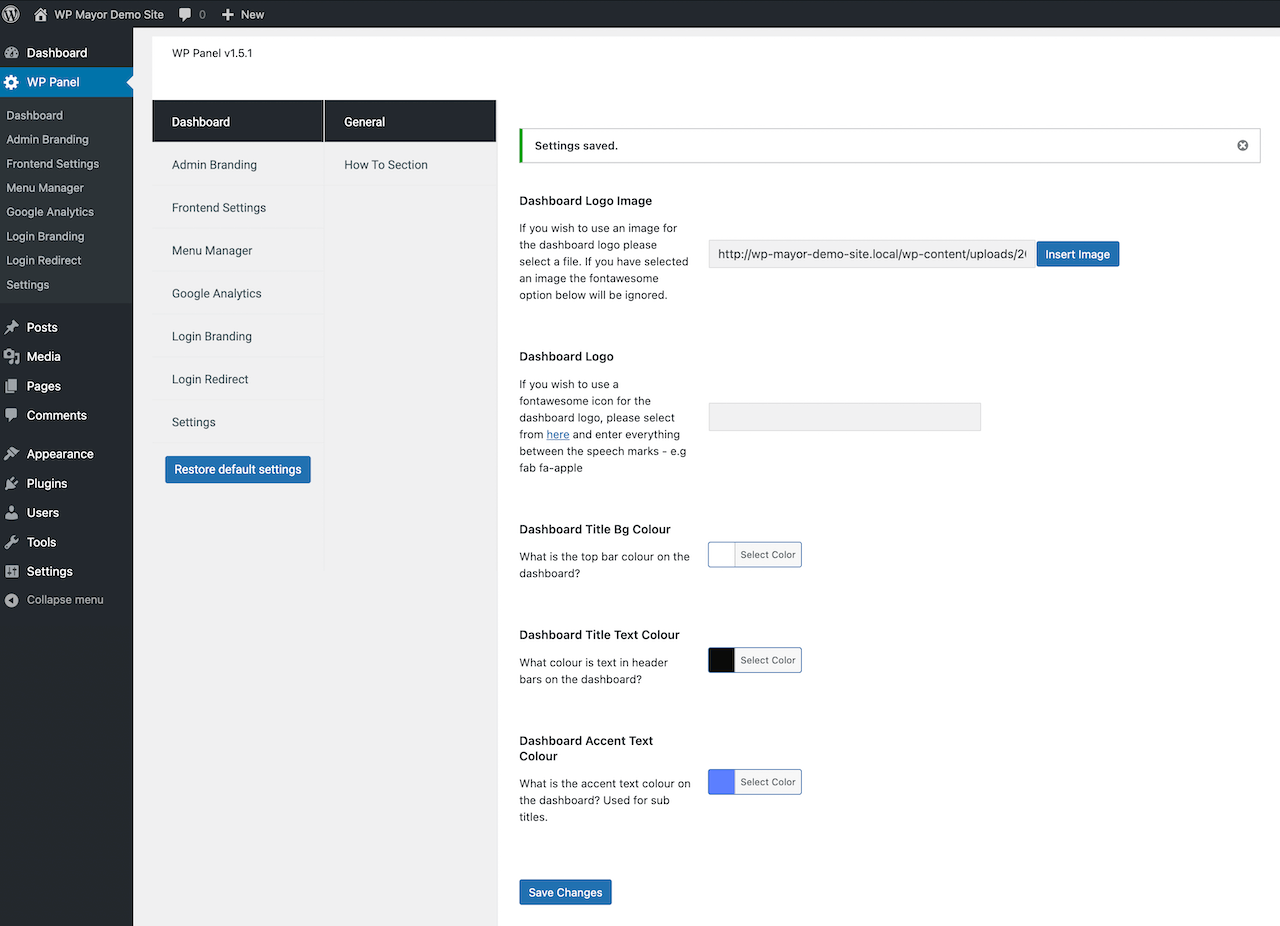Click the Pages icon in sidebar
The height and width of the screenshot is (926, 1280).
click(12, 386)
